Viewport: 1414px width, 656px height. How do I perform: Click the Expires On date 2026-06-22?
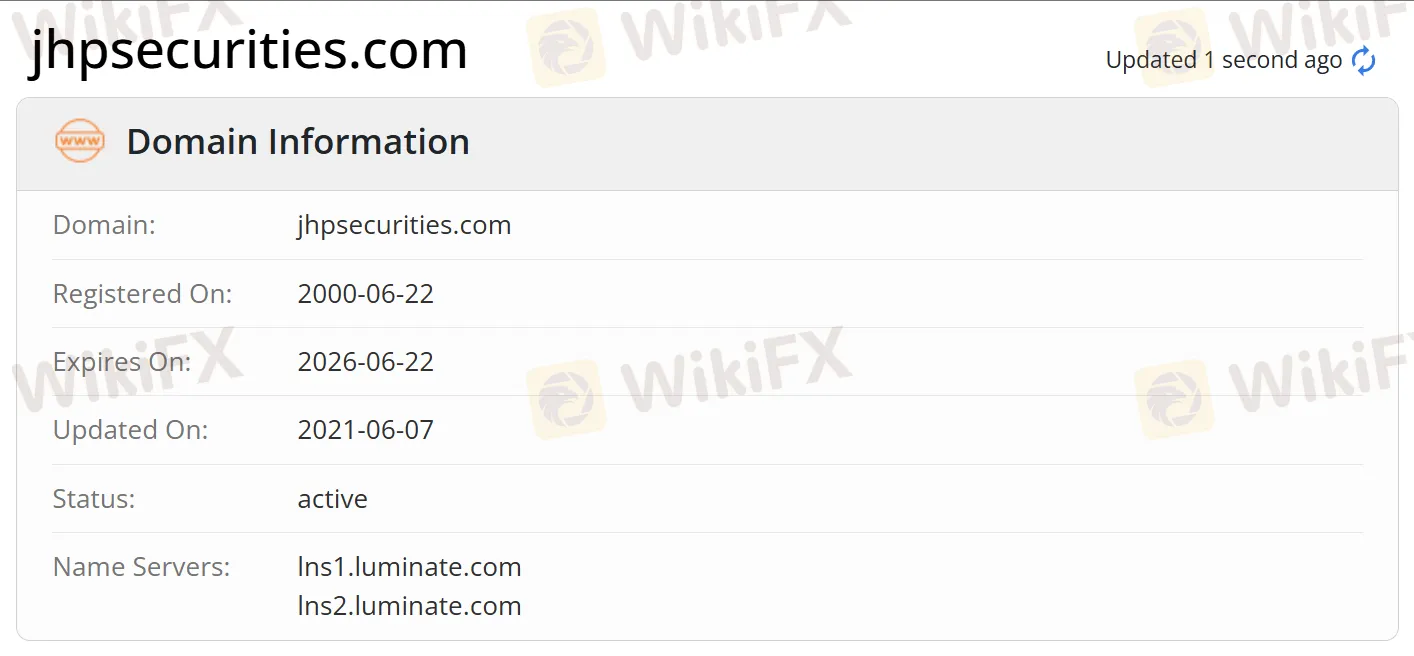[366, 362]
